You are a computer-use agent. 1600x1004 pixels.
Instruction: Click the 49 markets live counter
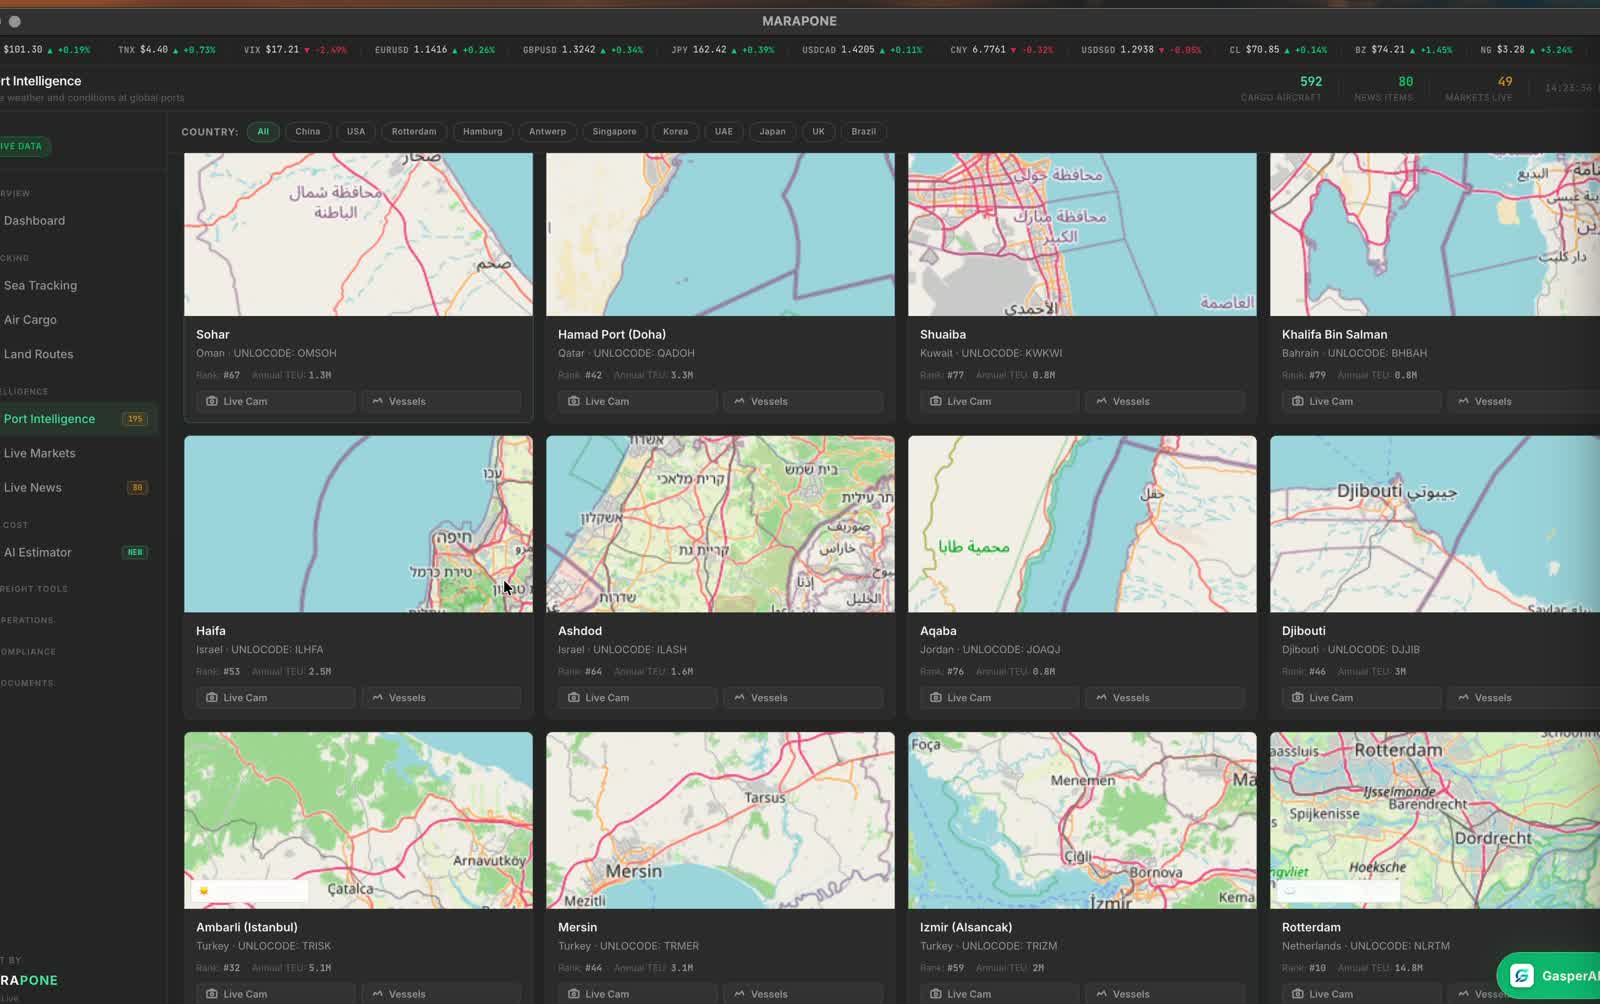point(1479,88)
